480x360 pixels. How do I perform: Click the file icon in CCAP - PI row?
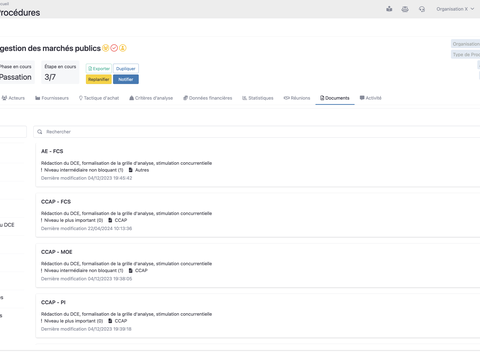click(110, 321)
